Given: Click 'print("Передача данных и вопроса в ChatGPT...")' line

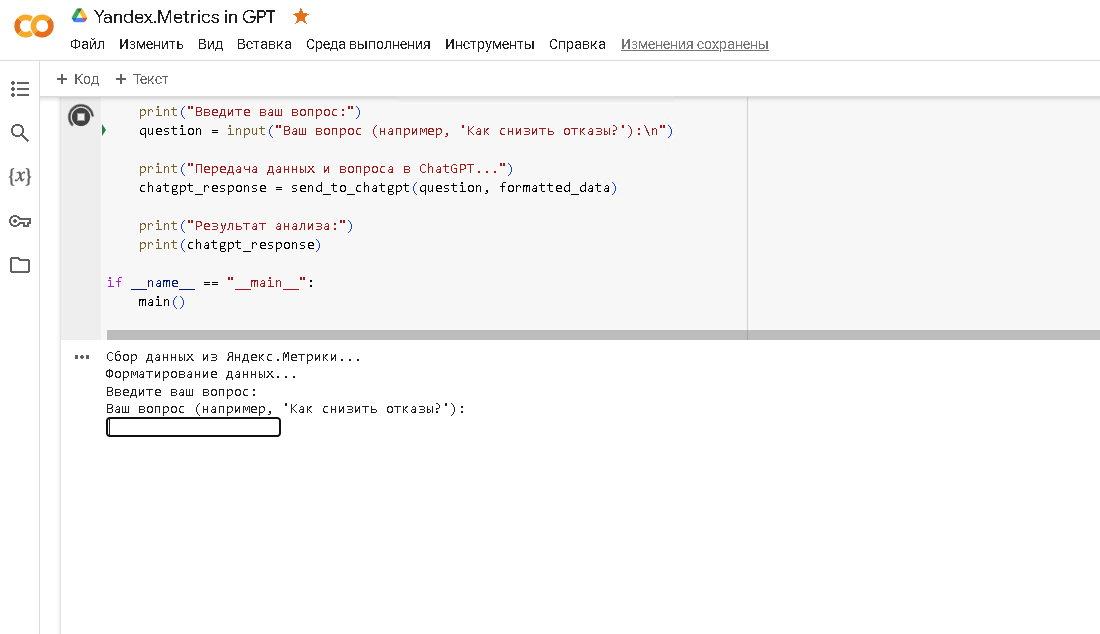Looking at the screenshot, I should (326, 169).
